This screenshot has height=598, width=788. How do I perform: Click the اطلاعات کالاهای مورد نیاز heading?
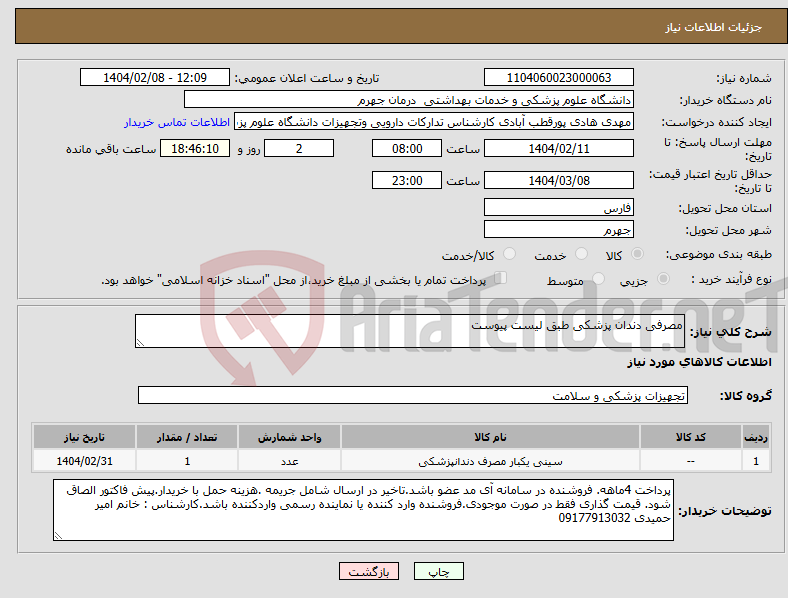[699, 362]
